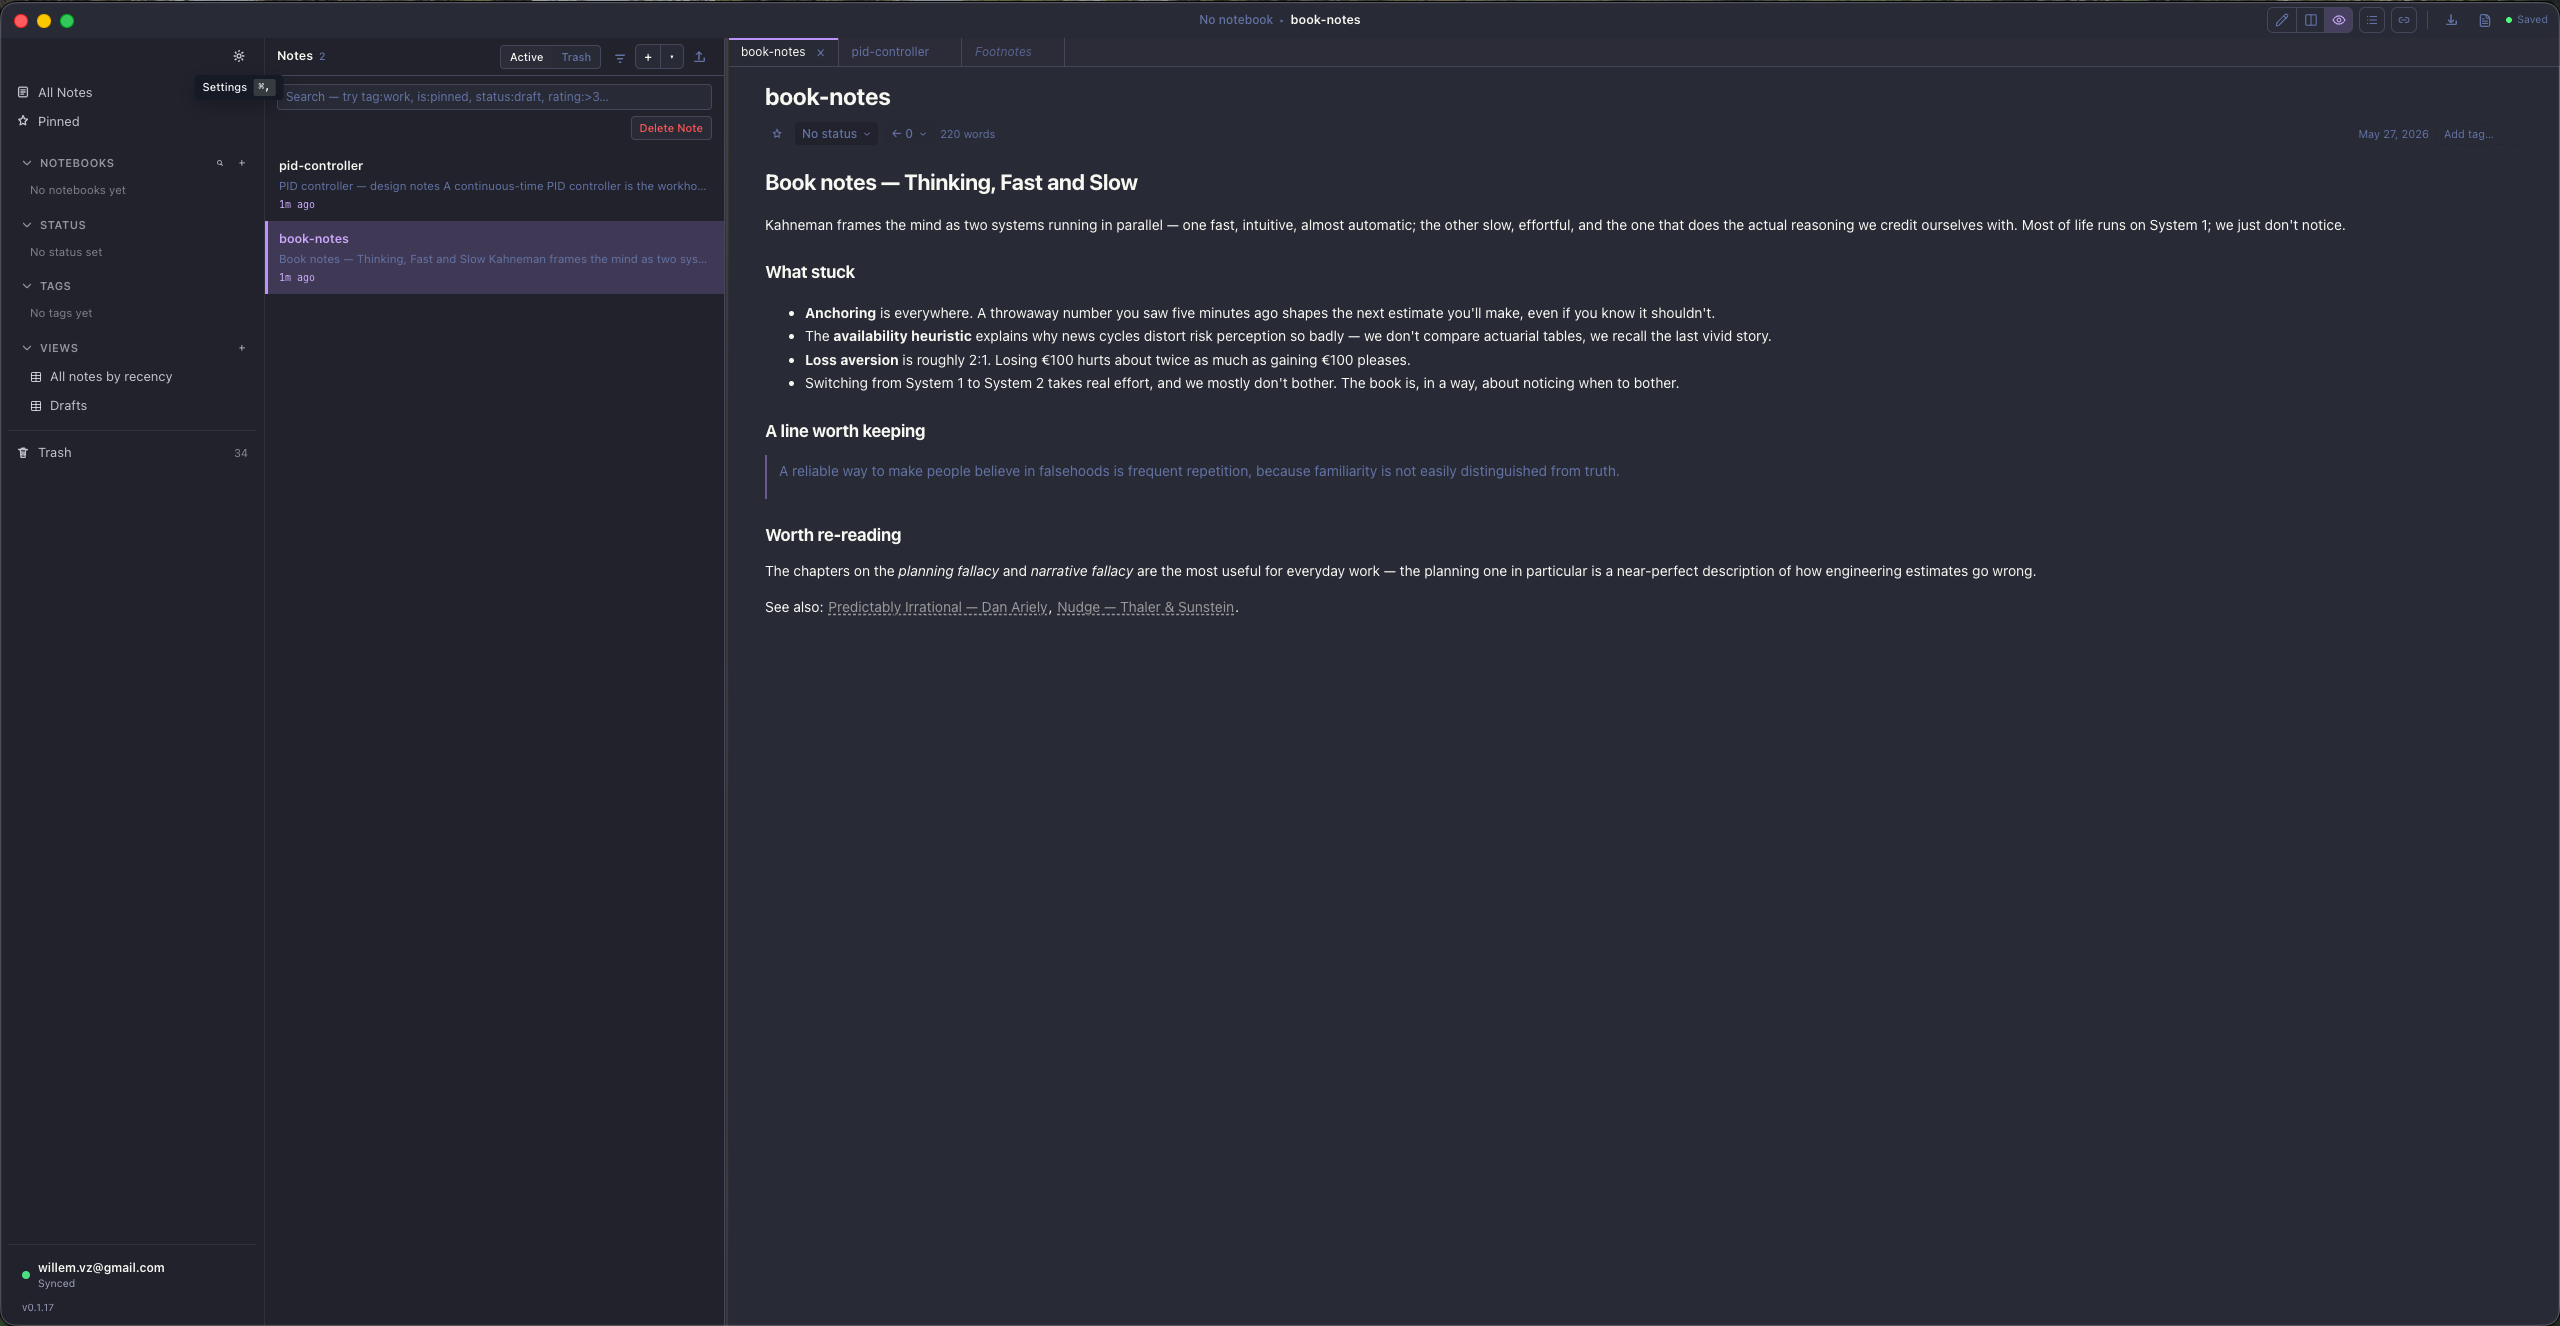
Task: Click version v0.1.17 label
Action: click(x=38, y=1308)
